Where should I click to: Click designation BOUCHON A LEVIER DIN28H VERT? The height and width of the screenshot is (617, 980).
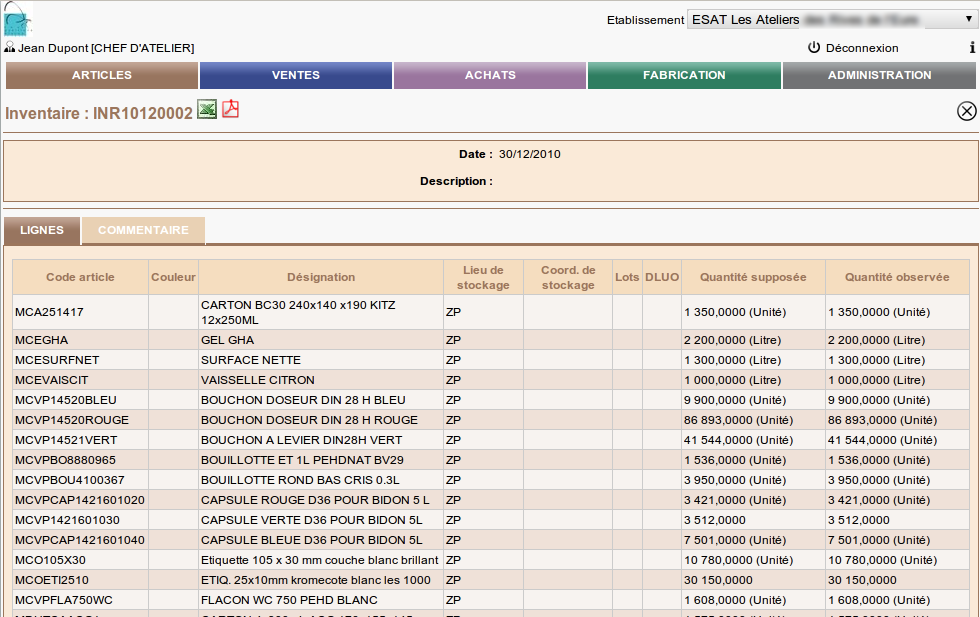301,440
